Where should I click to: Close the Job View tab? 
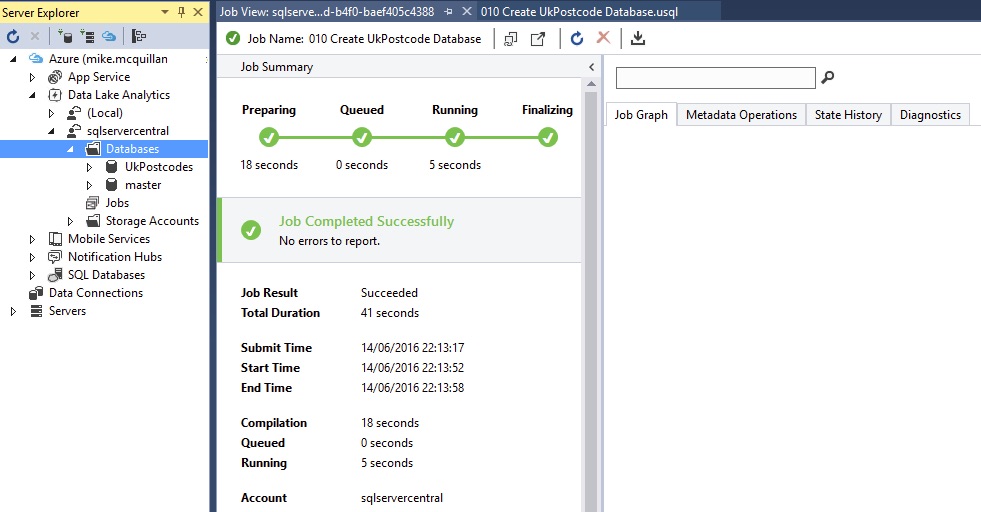(467, 11)
